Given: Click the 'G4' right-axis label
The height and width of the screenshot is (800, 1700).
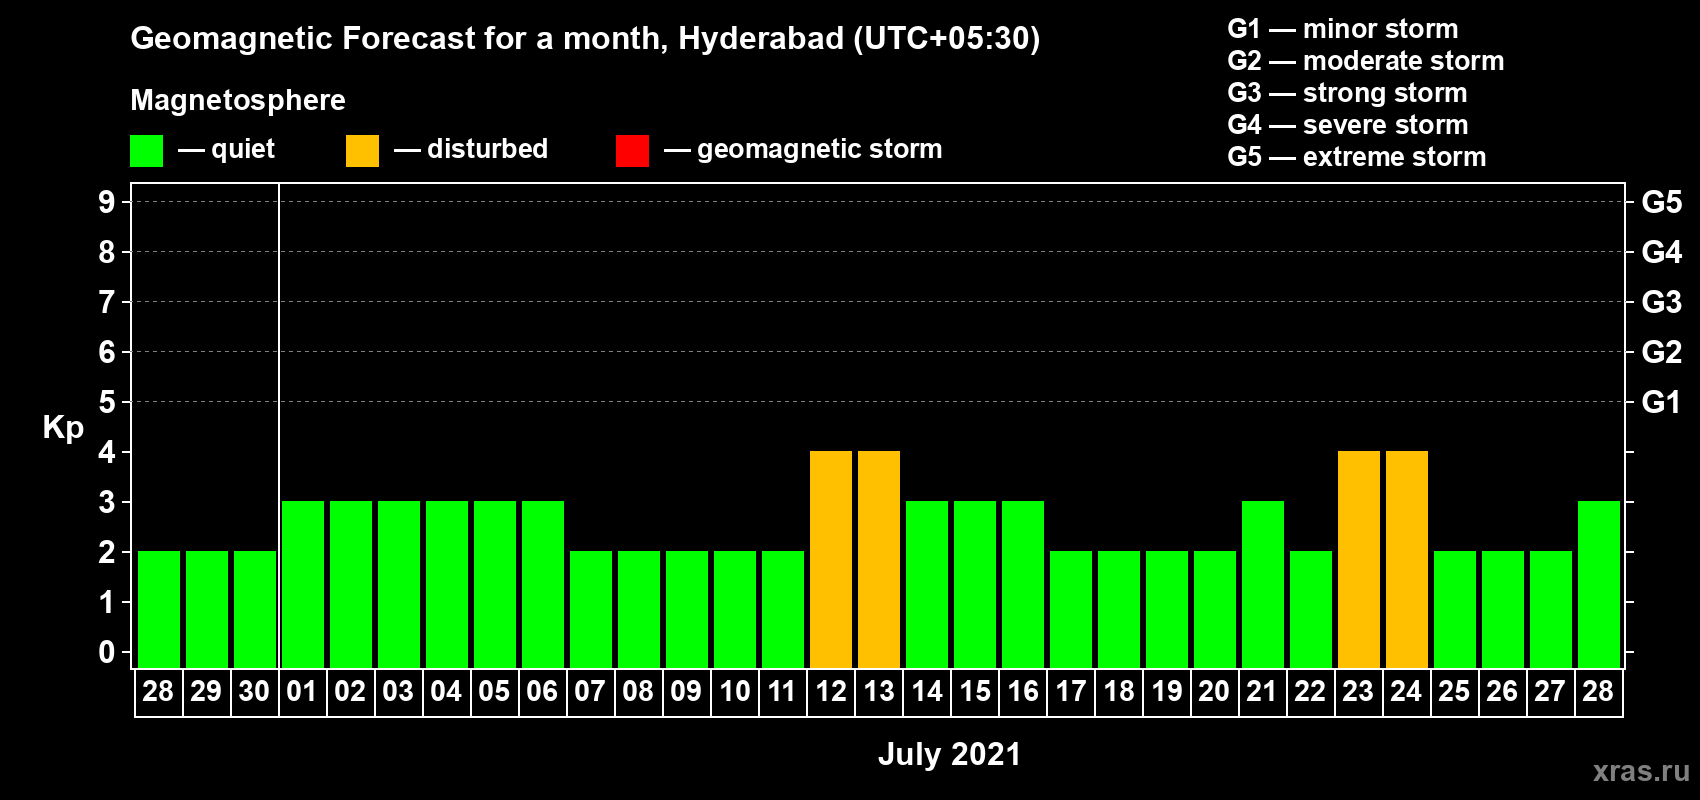Looking at the screenshot, I should (x=1661, y=252).
